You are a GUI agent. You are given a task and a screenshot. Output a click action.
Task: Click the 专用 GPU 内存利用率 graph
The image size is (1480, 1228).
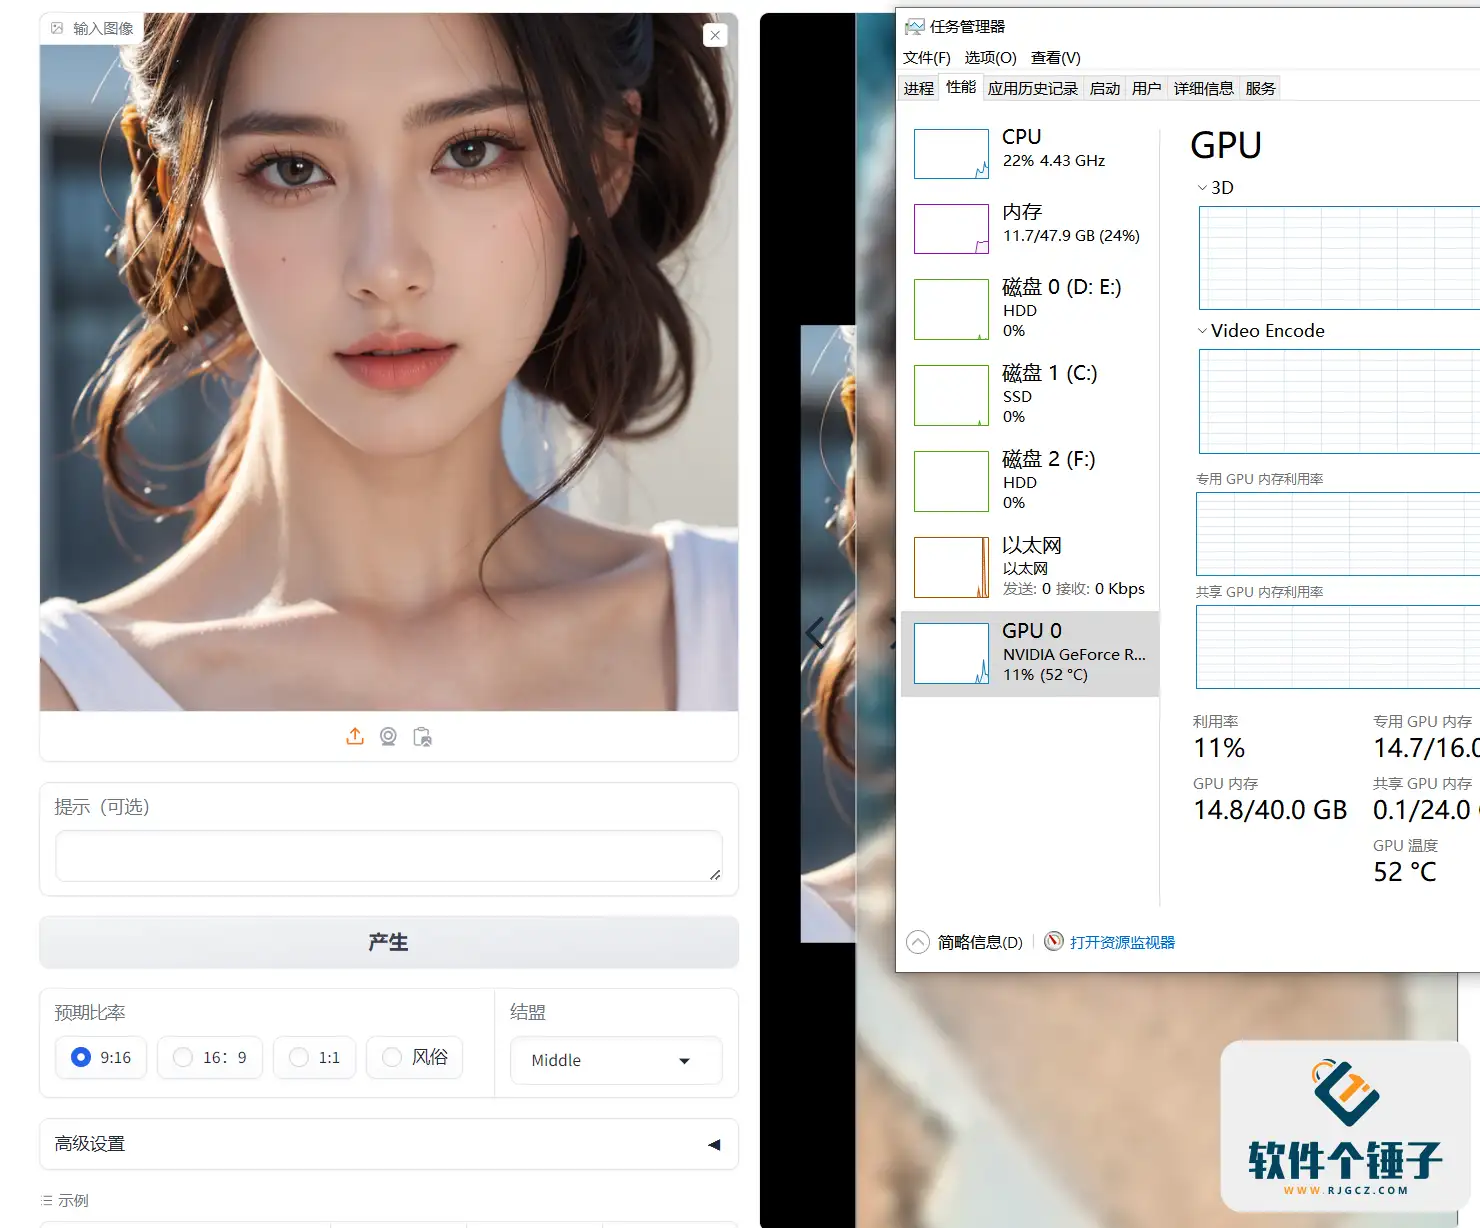click(1338, 534)
